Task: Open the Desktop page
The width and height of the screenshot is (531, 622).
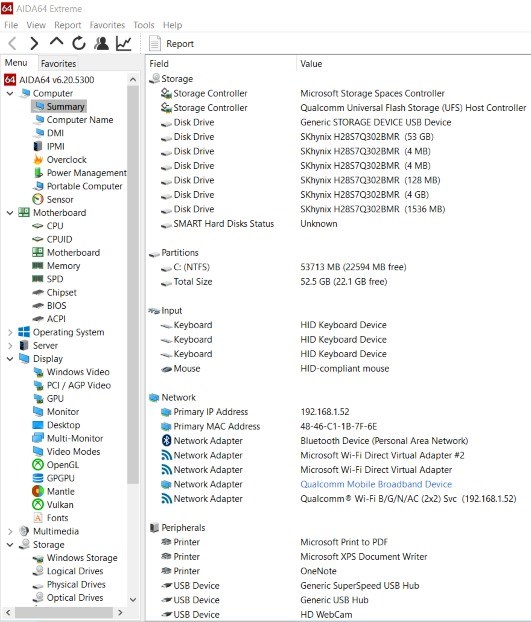Action: [x=56, y=425]
